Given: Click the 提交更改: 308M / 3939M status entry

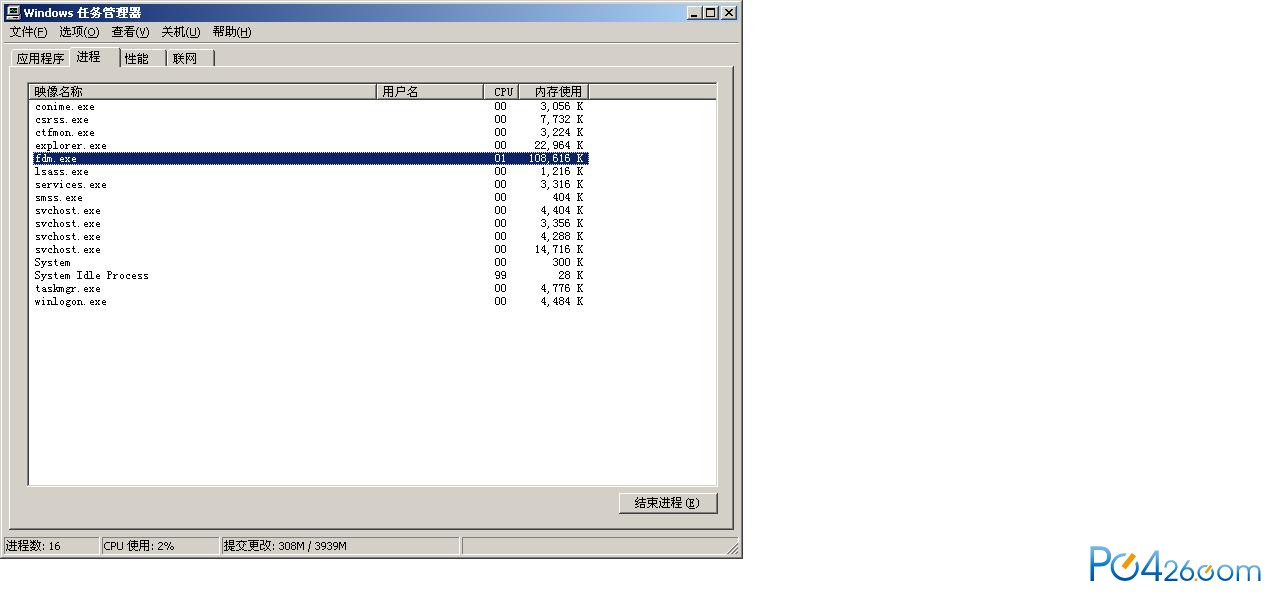Looking at the screenshot, I should pyautogui.click(x=340, y=546).
